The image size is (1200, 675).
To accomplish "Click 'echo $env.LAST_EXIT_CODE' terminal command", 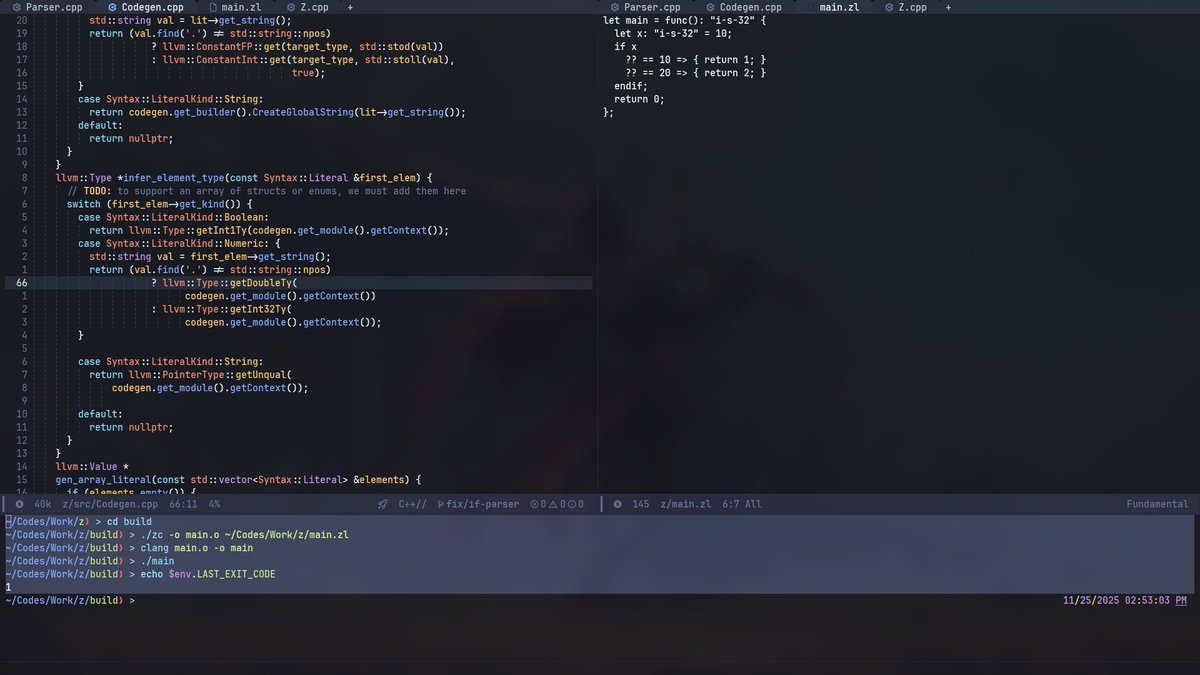I will pos(208,574).
